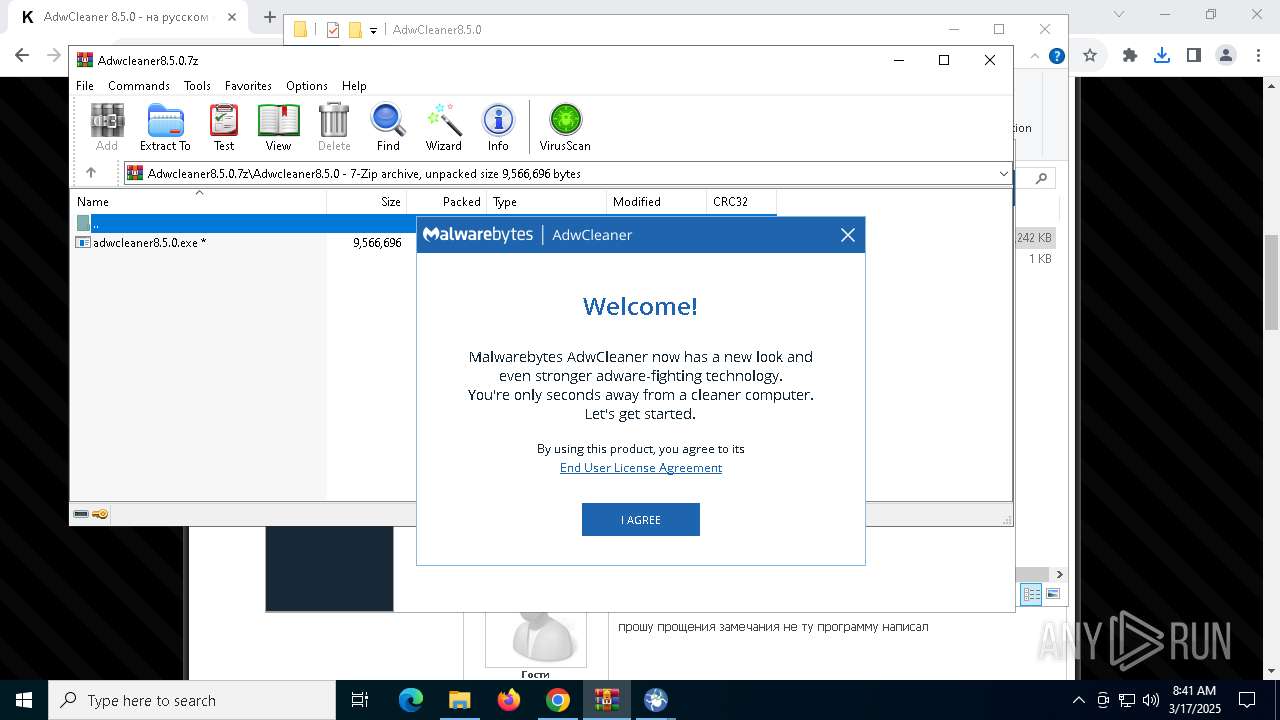Sort by CRC32 column header
The height and width of the screenshot is (720, 1280).
[741, 201]
